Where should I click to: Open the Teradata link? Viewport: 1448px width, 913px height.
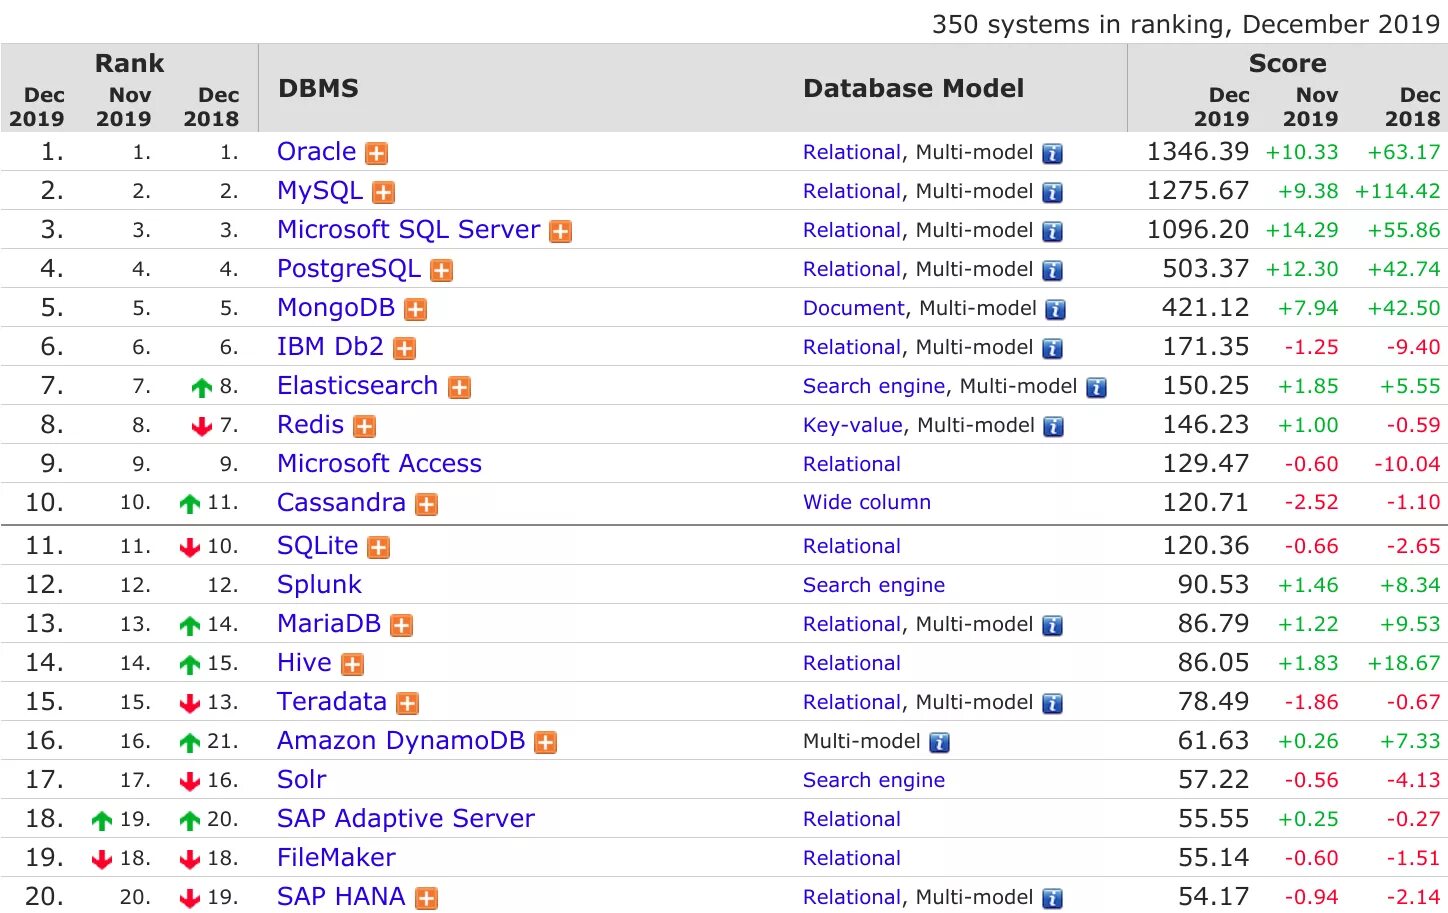pos(332,702)
